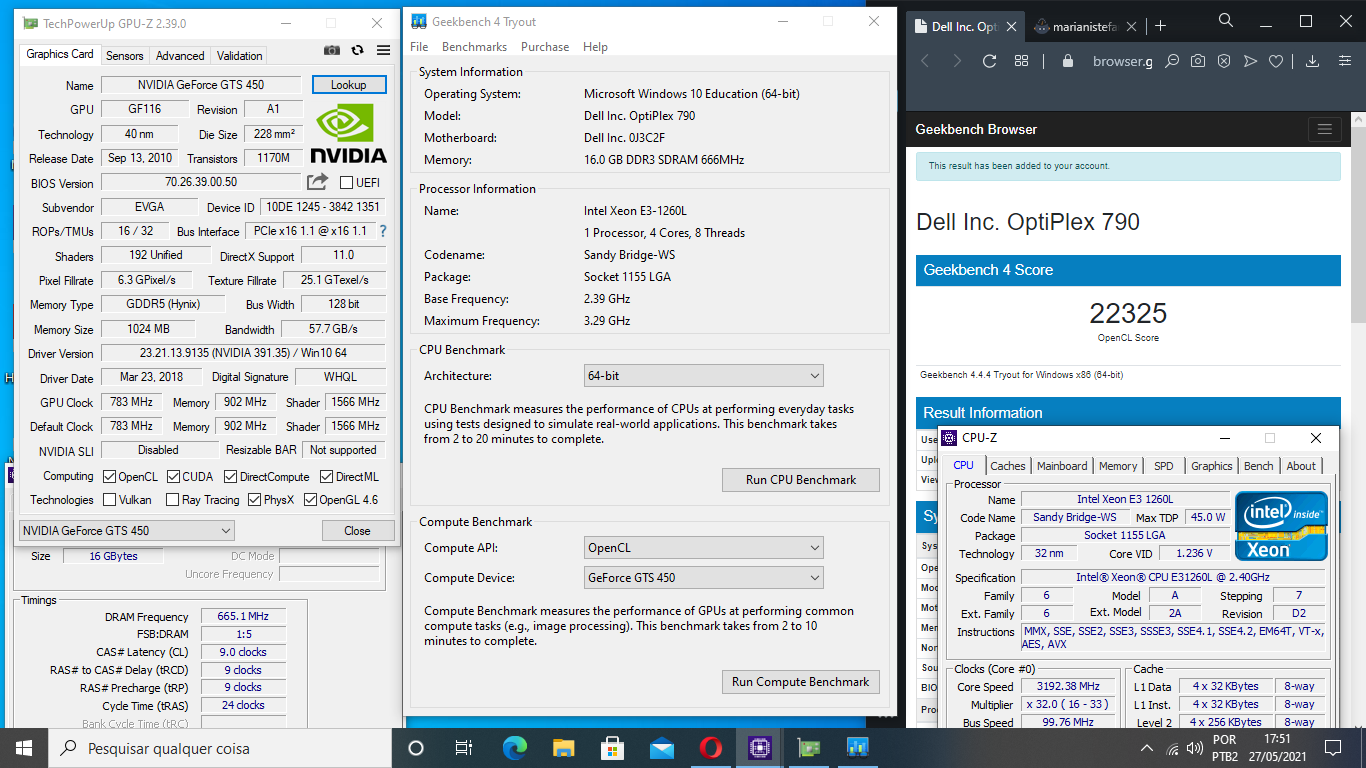Image resolution: width=1366 pixels, height=768 pixels.
Task: Click CPU-Z icon in taskbar
Action: point(759,748)
